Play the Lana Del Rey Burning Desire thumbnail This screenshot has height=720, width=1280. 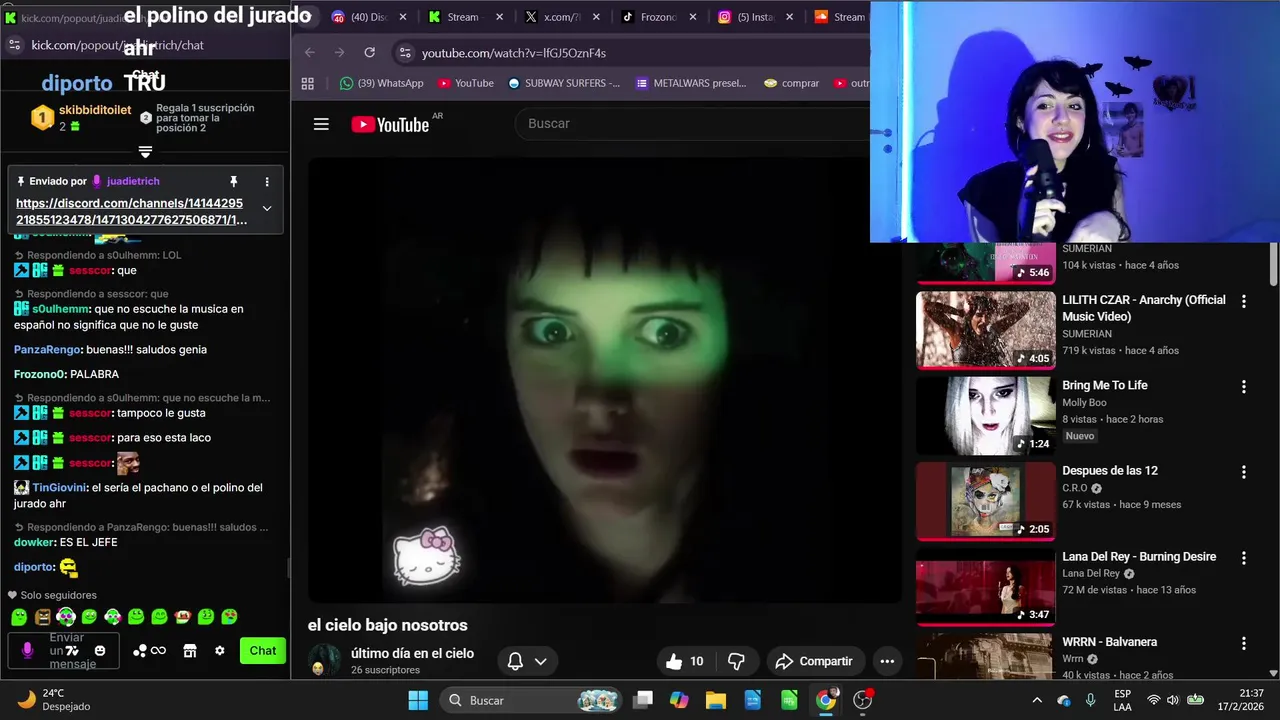pos(986,586)
